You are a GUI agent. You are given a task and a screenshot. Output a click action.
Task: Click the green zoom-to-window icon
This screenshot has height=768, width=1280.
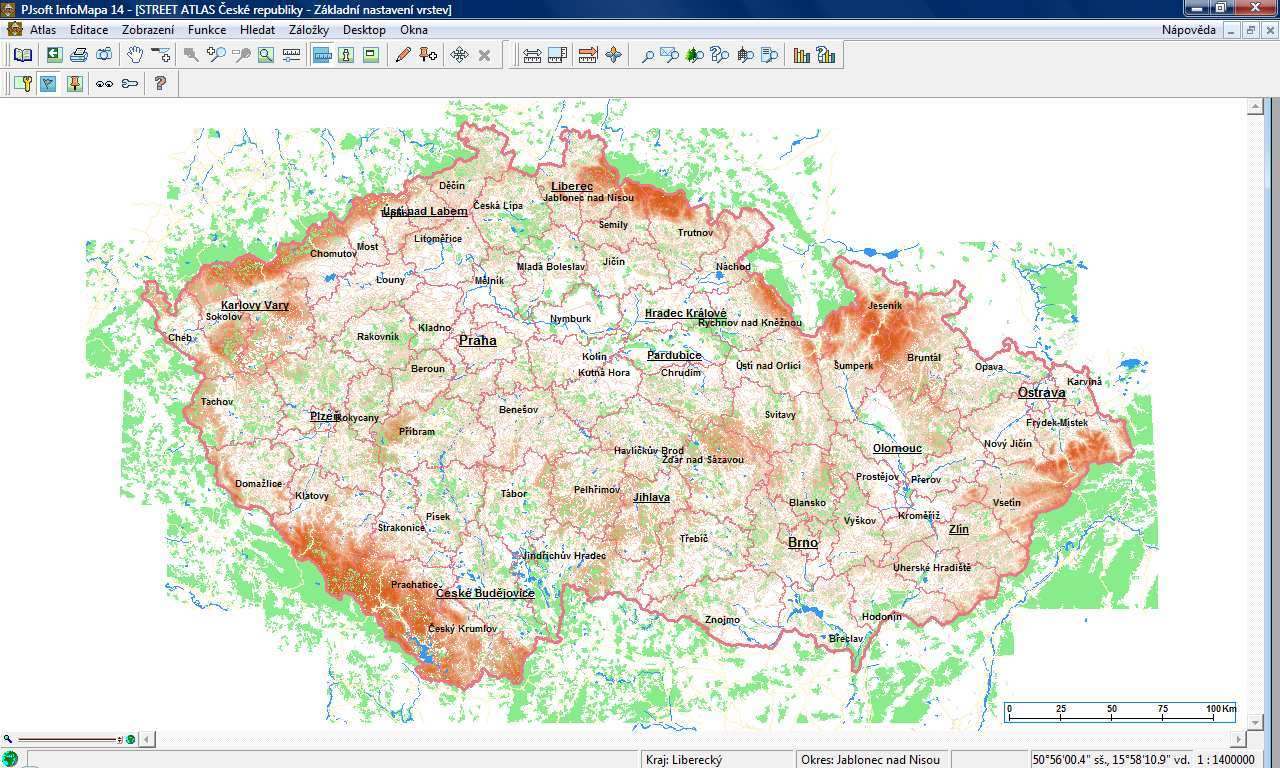[266, 55]
